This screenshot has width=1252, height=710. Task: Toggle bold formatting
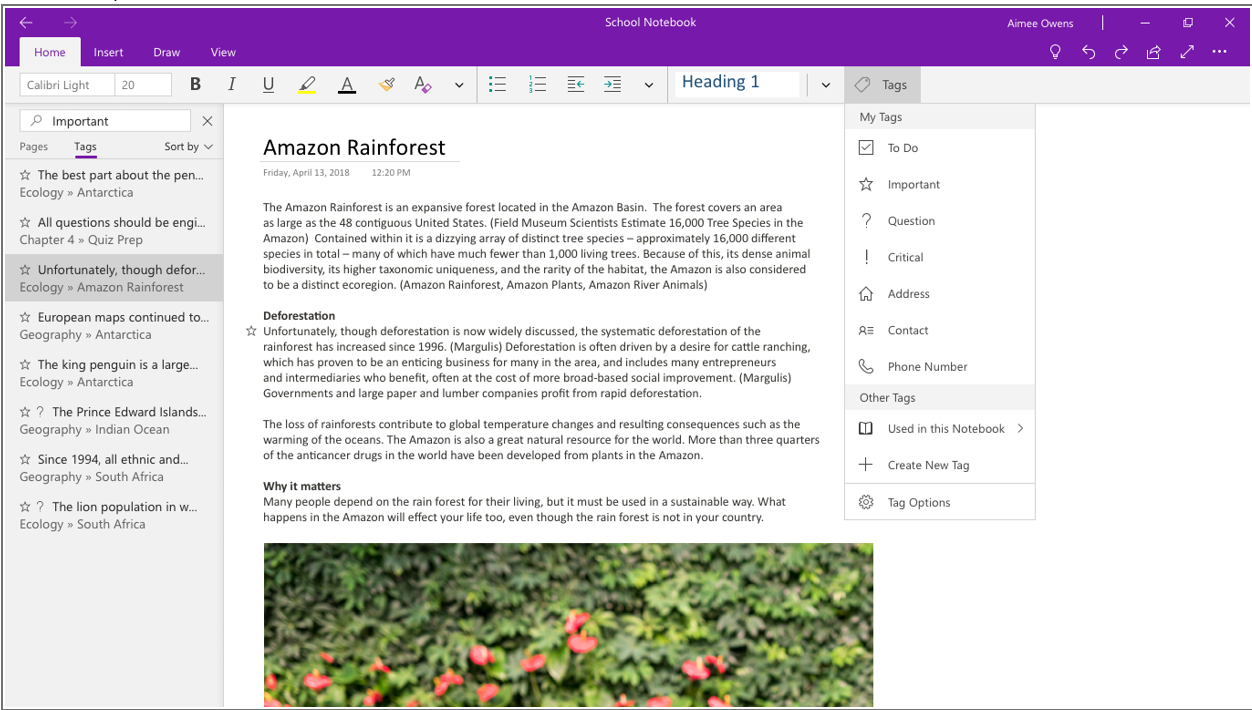coord(195,84)
